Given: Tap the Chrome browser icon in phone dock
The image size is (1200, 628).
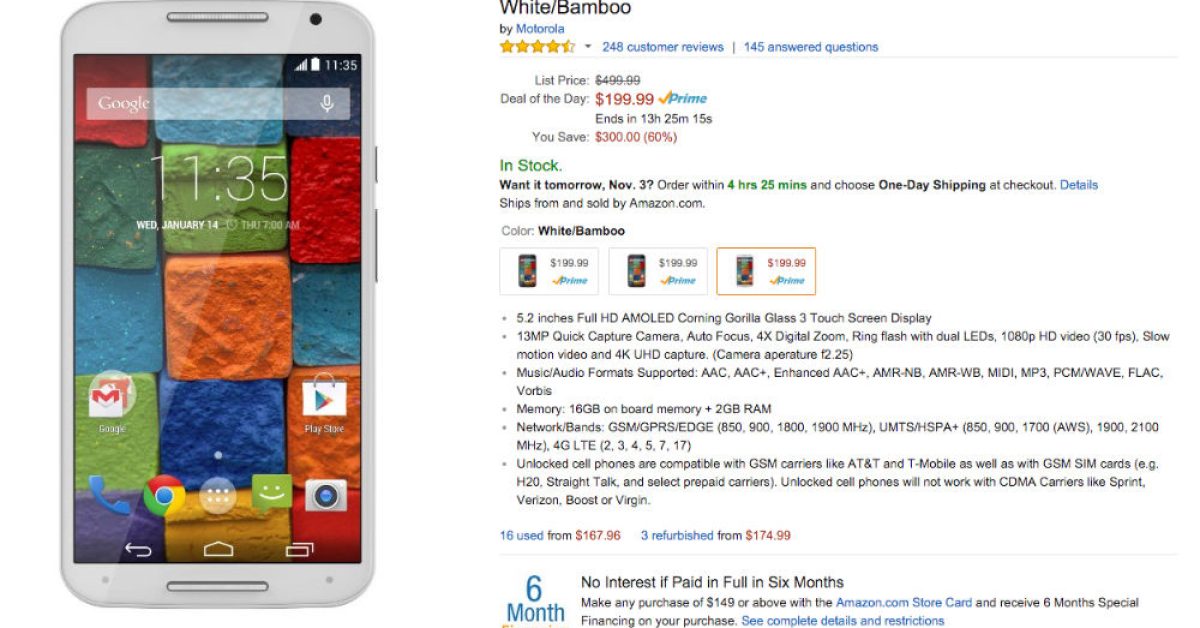Looking at the screenshot, I should [164, 495].
